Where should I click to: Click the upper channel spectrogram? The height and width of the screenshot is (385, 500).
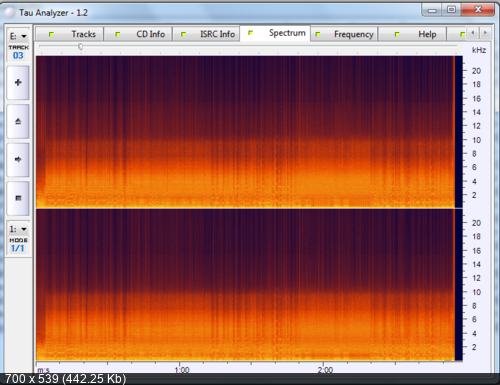[245, 132]
